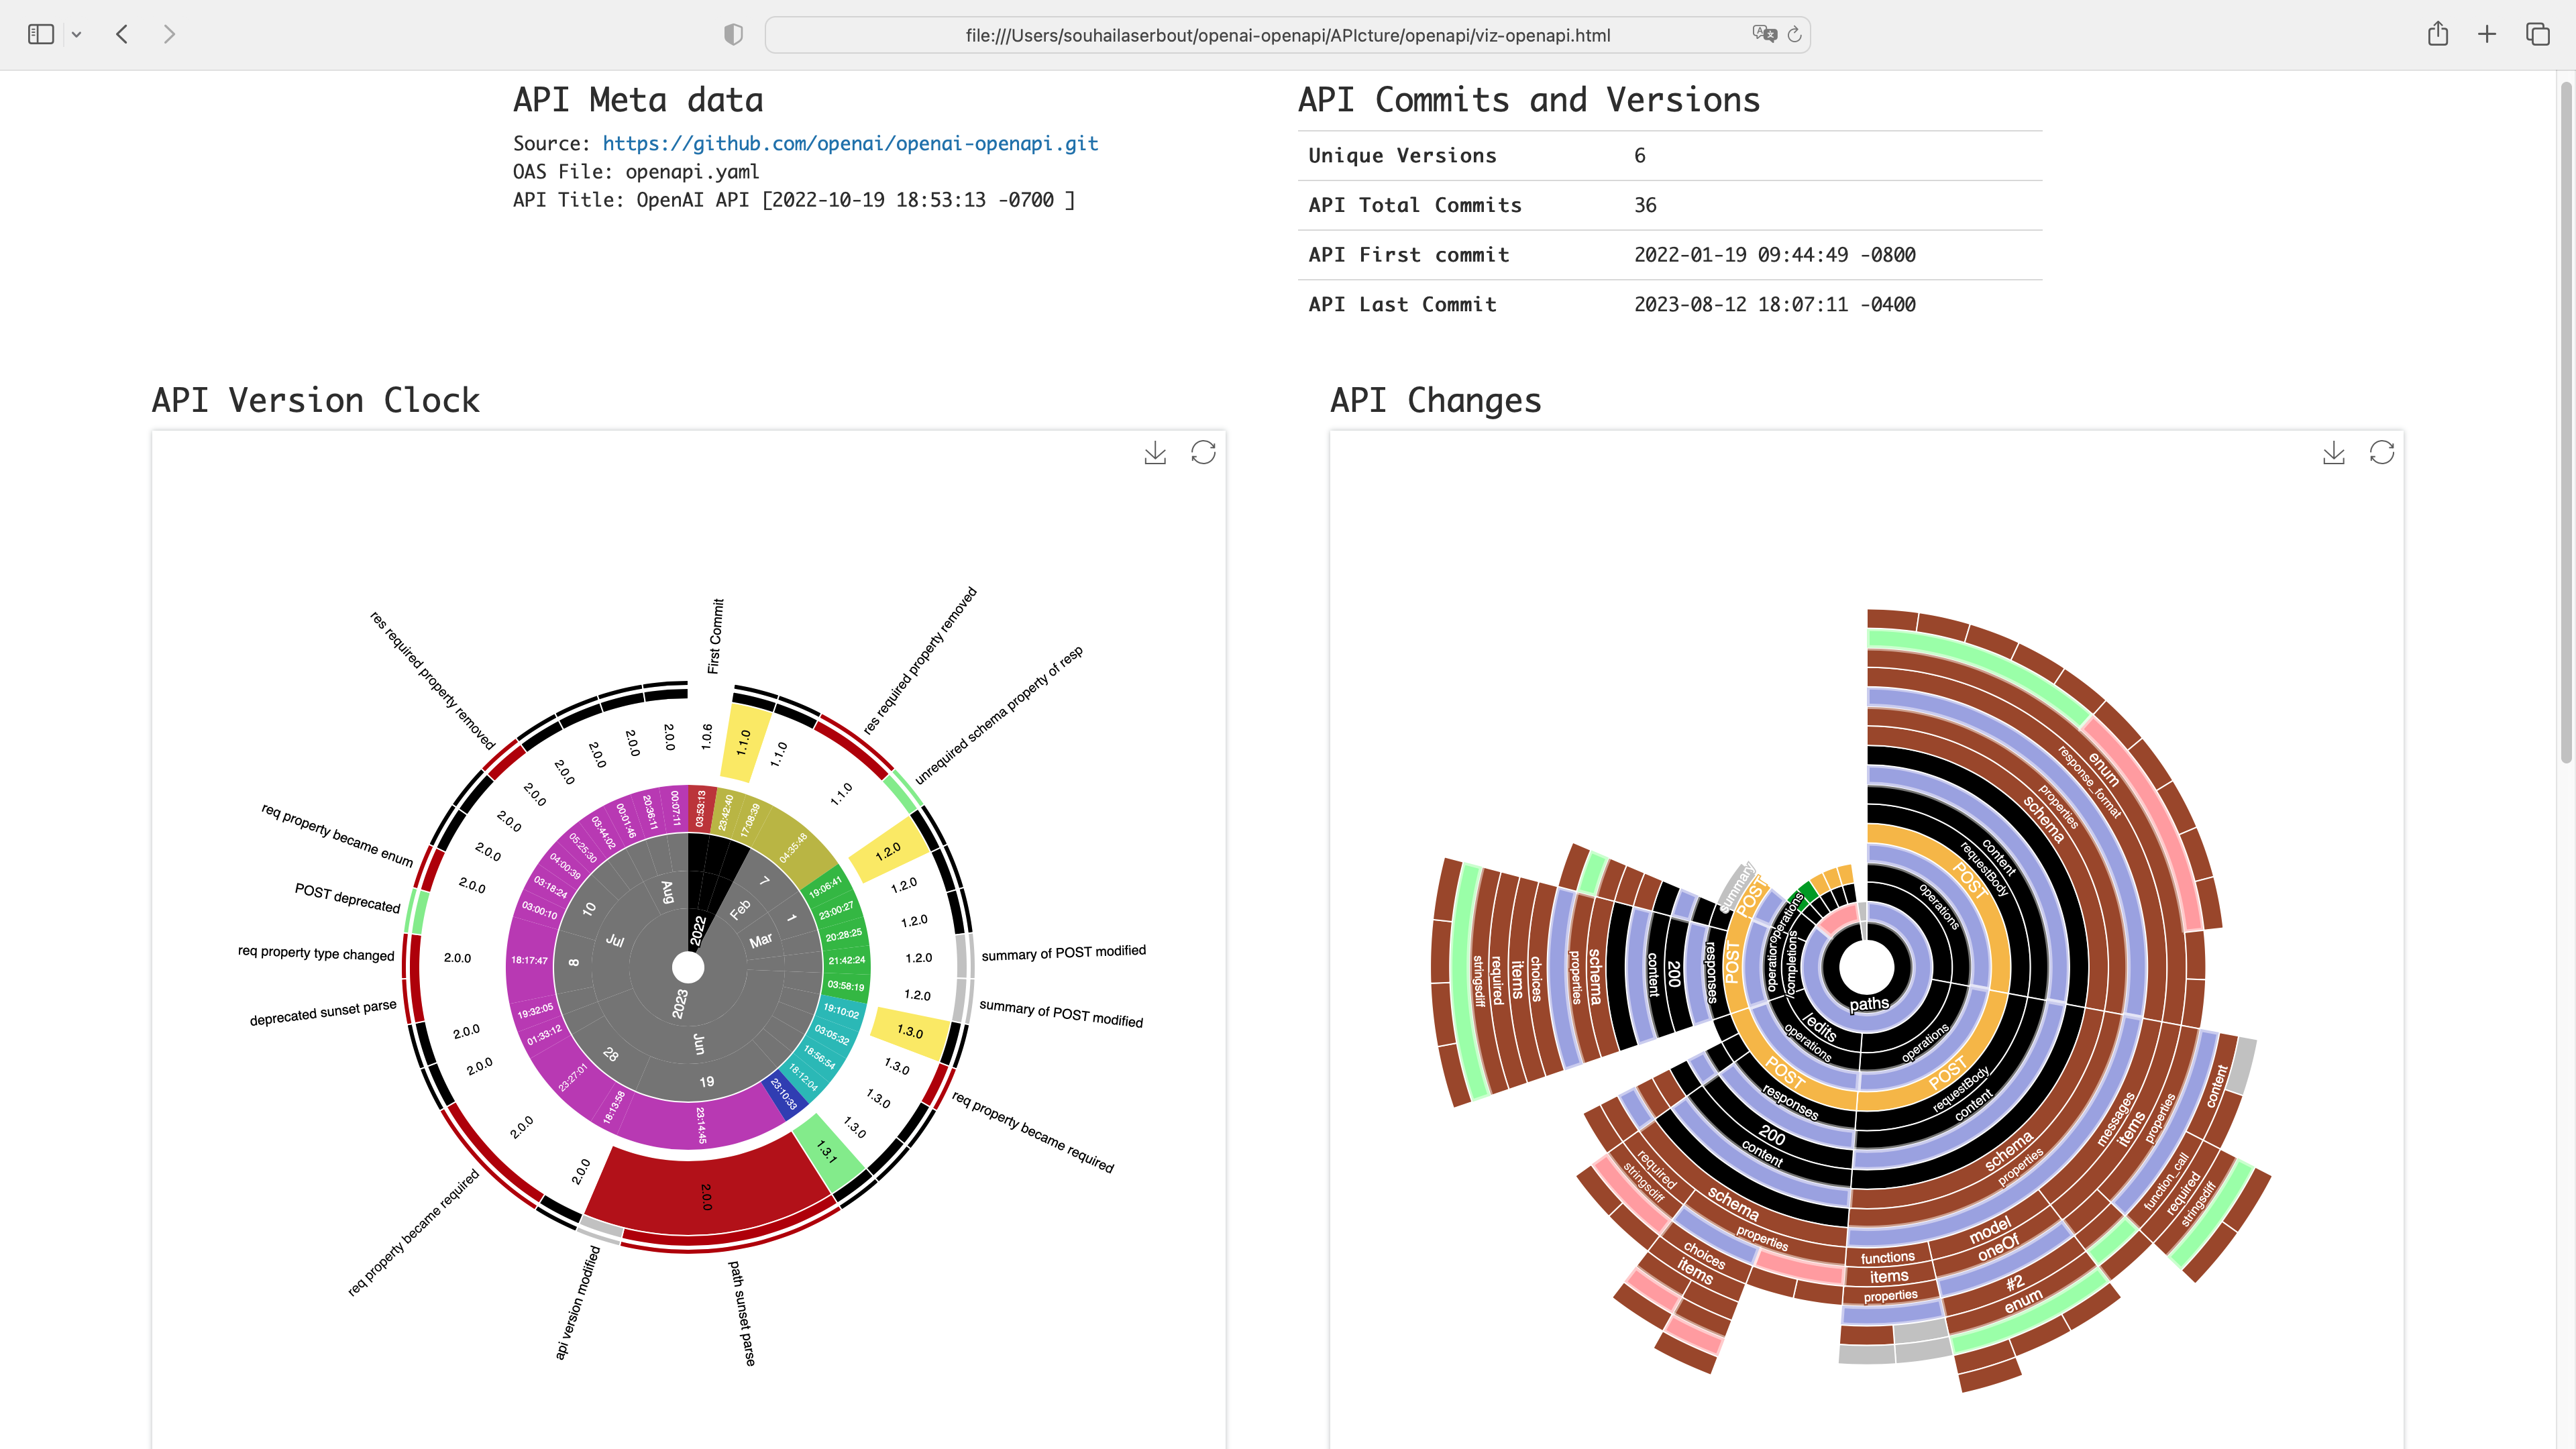Click the 21:42:24 commit time segment

click(846, 960)
